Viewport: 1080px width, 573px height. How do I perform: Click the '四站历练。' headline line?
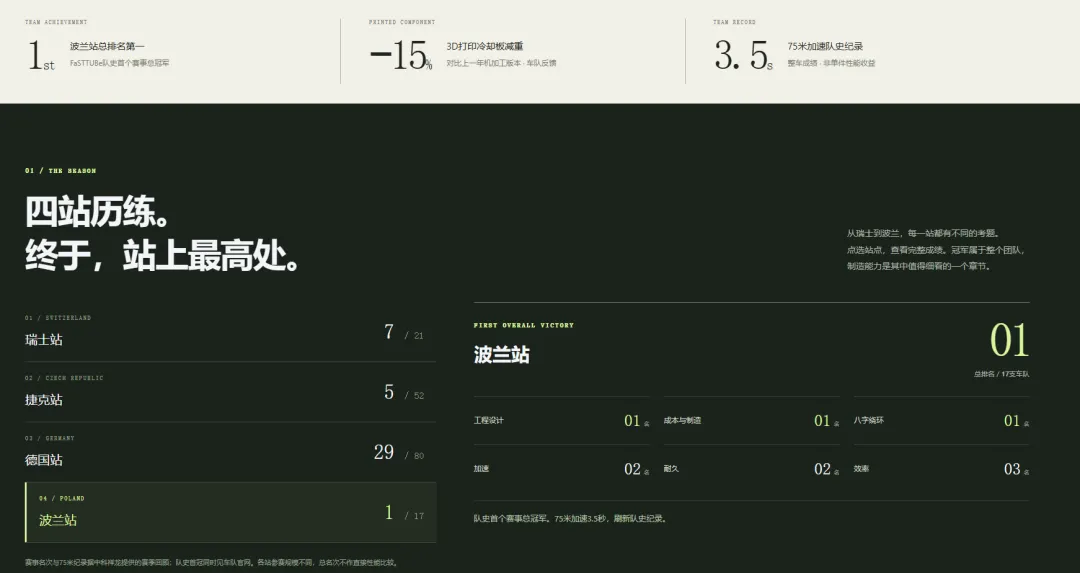97,211
